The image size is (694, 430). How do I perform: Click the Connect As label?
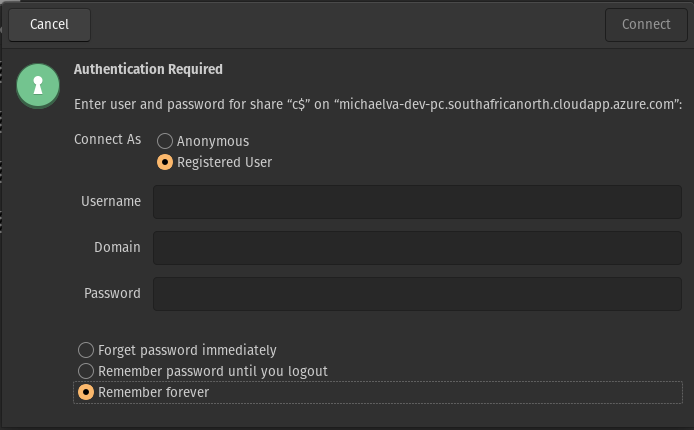click(x=107, y=139)
